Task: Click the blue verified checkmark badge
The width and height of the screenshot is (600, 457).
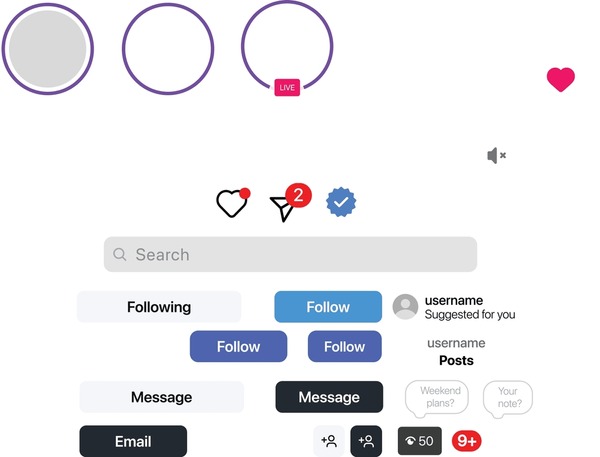Action: (x=341, y=202)
